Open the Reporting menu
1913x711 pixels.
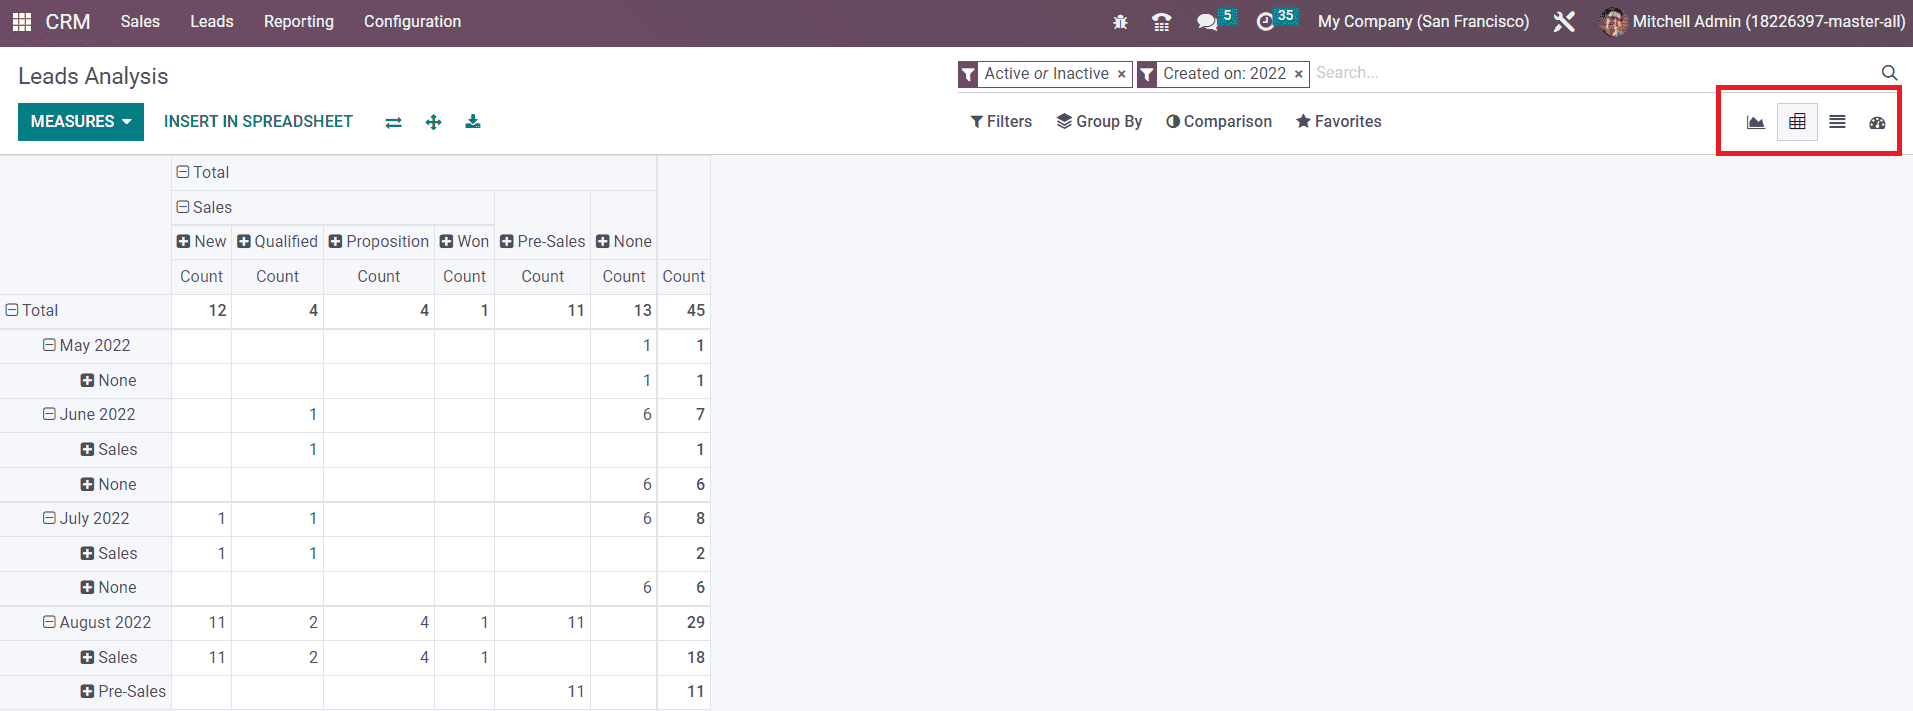coord(298,22)
